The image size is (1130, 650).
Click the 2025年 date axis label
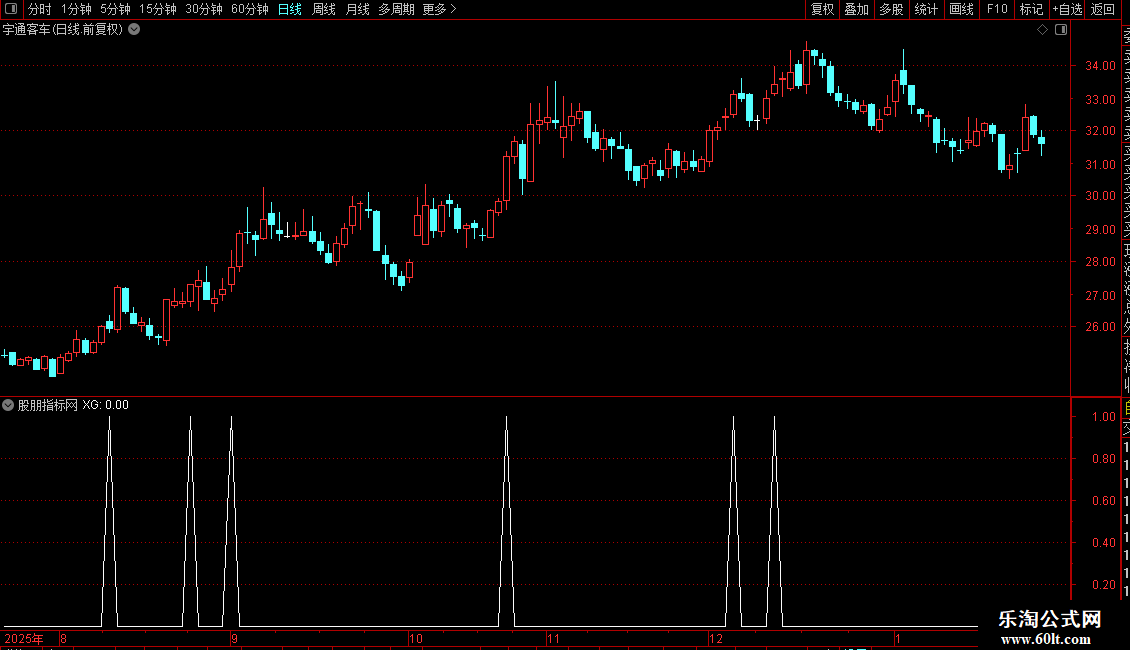click(24, 638)
